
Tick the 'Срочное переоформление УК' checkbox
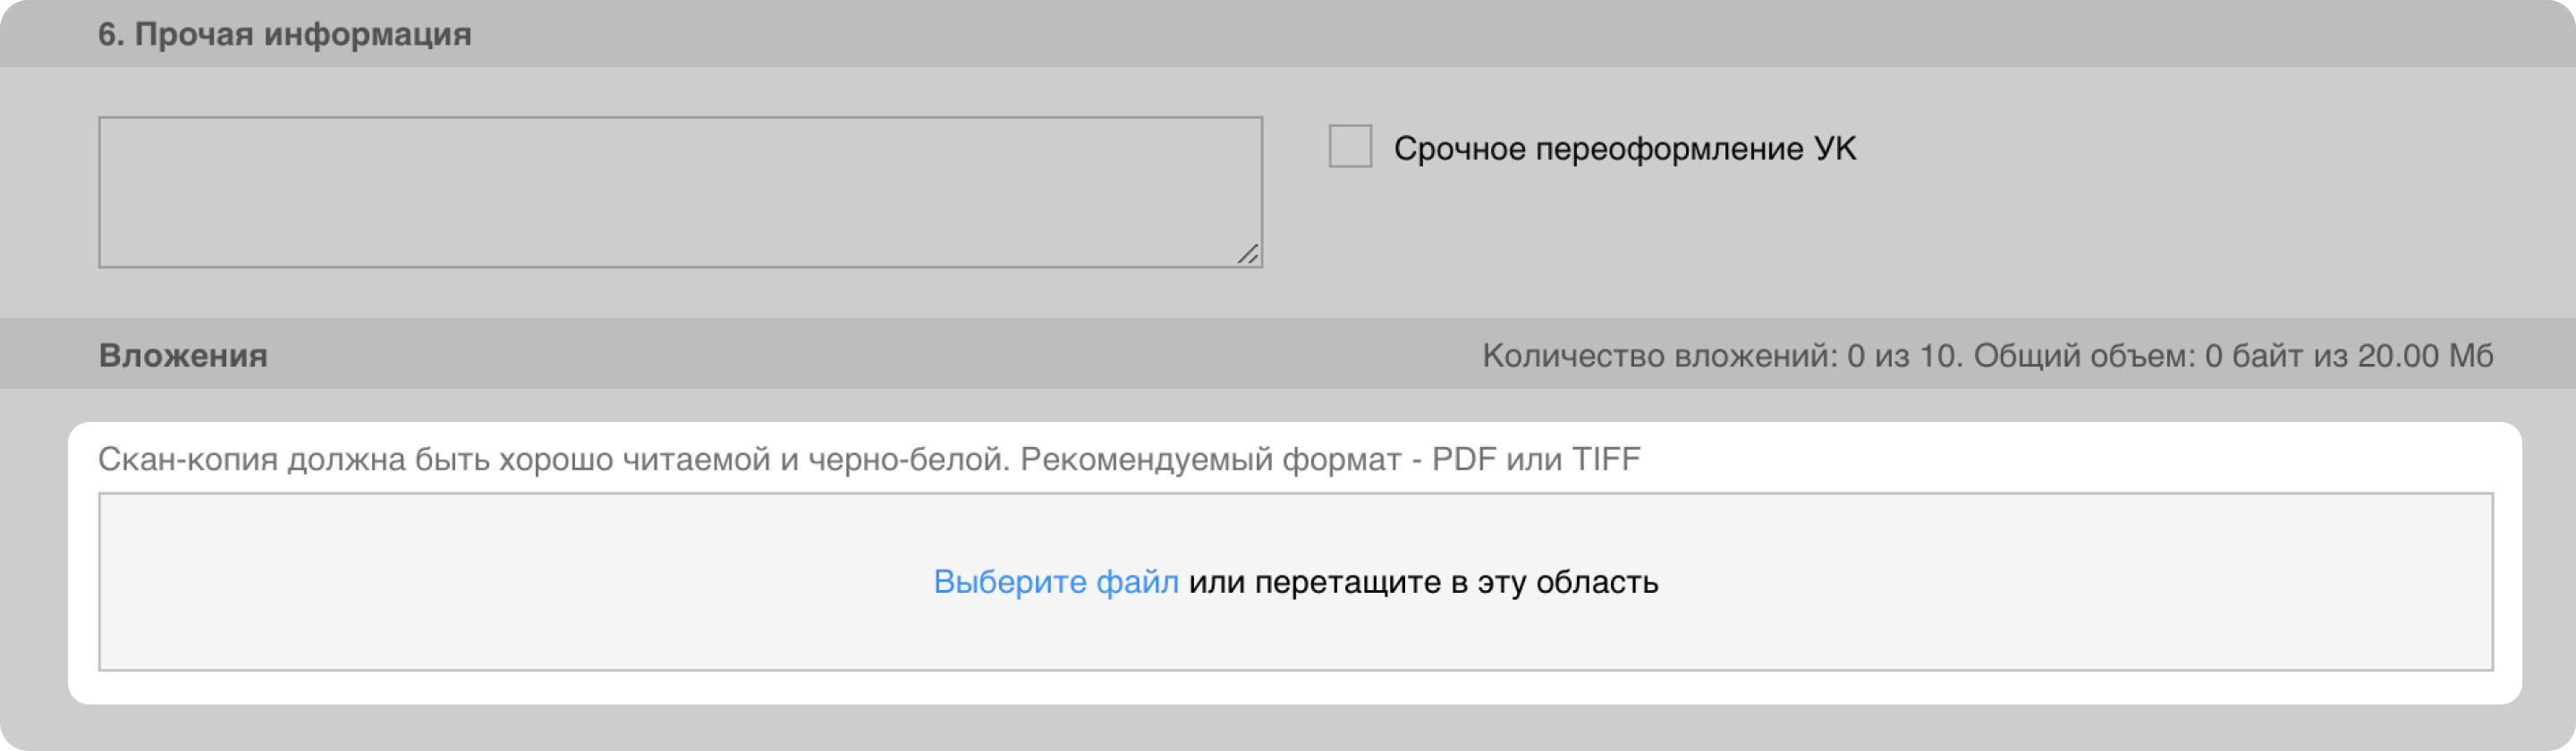tap(1349, 147)
